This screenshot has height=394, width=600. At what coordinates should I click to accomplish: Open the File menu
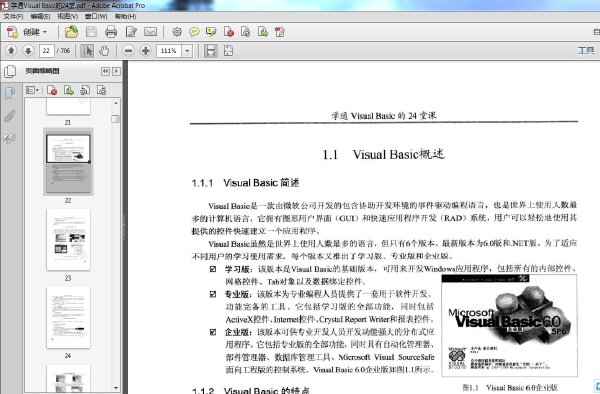coord(13,16)
